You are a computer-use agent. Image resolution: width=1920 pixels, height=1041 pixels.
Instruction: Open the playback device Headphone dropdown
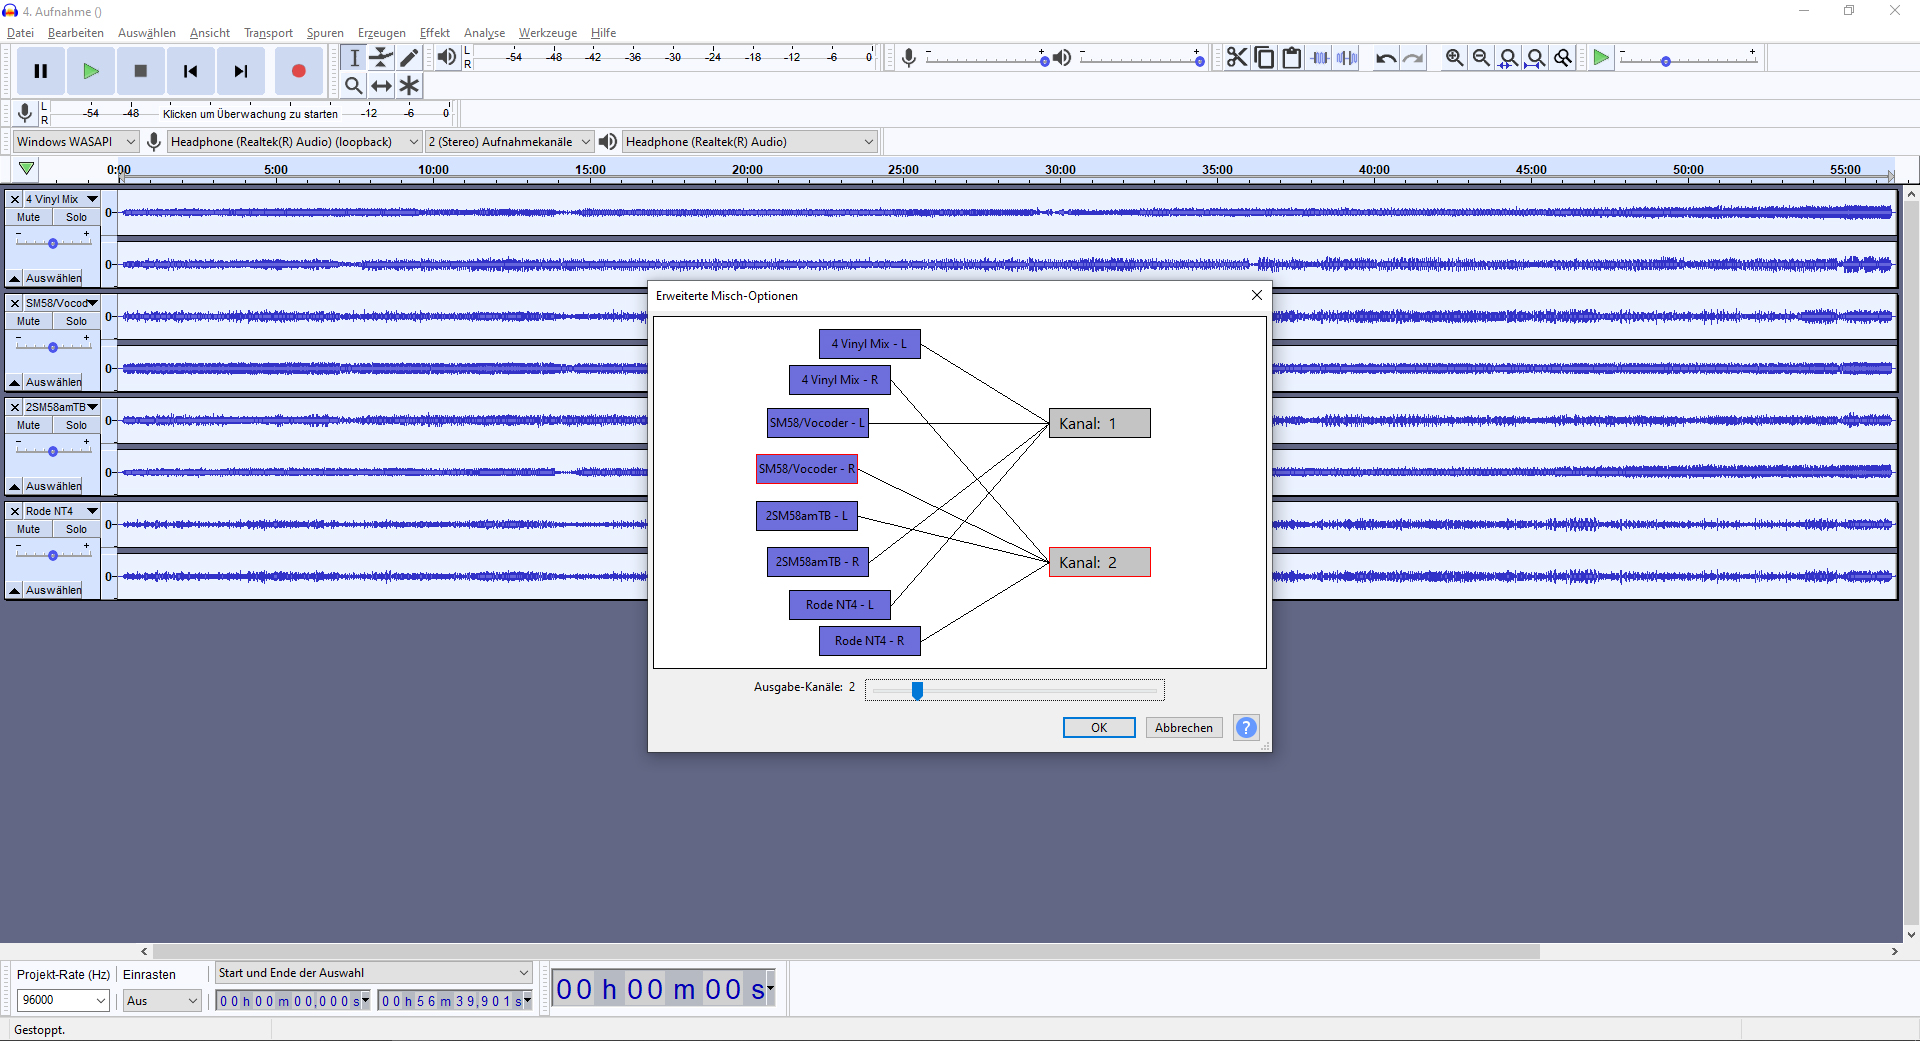click(x=750, y=142)
